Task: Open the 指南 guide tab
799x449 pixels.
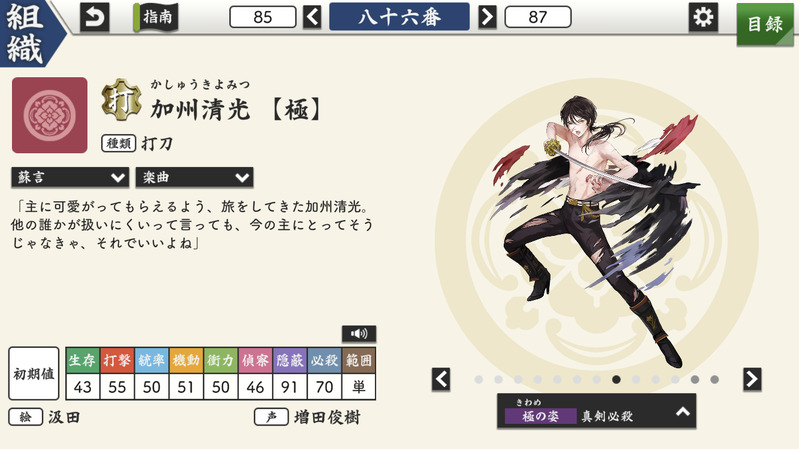Action: tap(156, 17)
